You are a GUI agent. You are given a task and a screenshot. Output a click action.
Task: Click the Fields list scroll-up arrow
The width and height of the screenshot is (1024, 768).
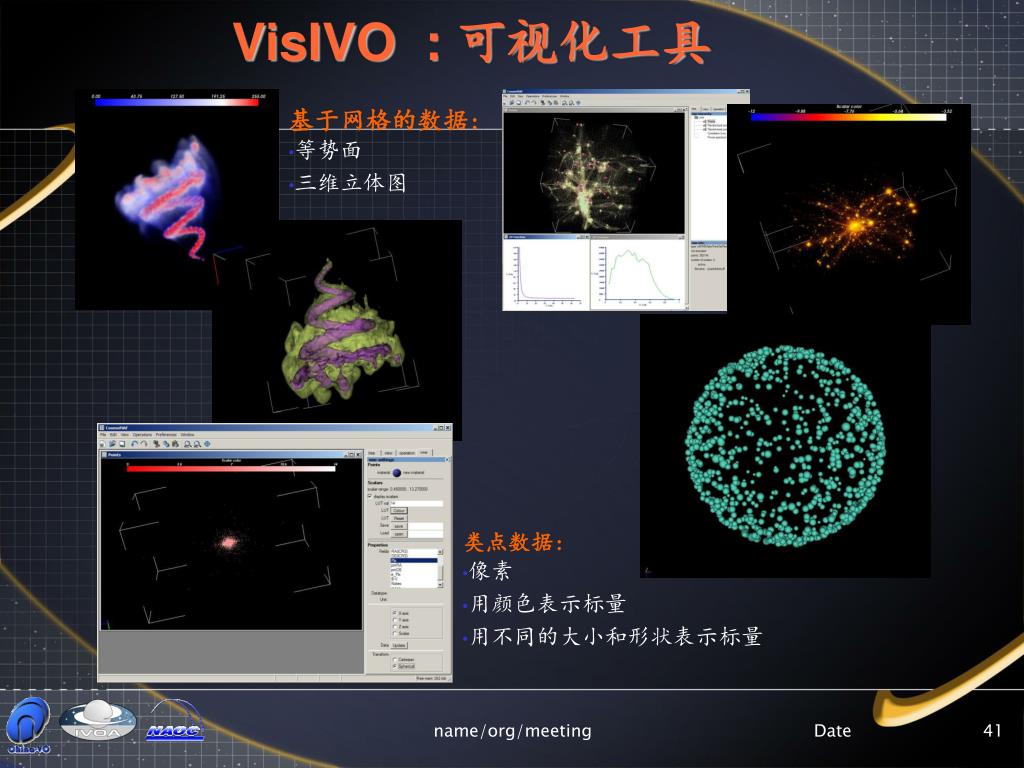tap(440, 552)
